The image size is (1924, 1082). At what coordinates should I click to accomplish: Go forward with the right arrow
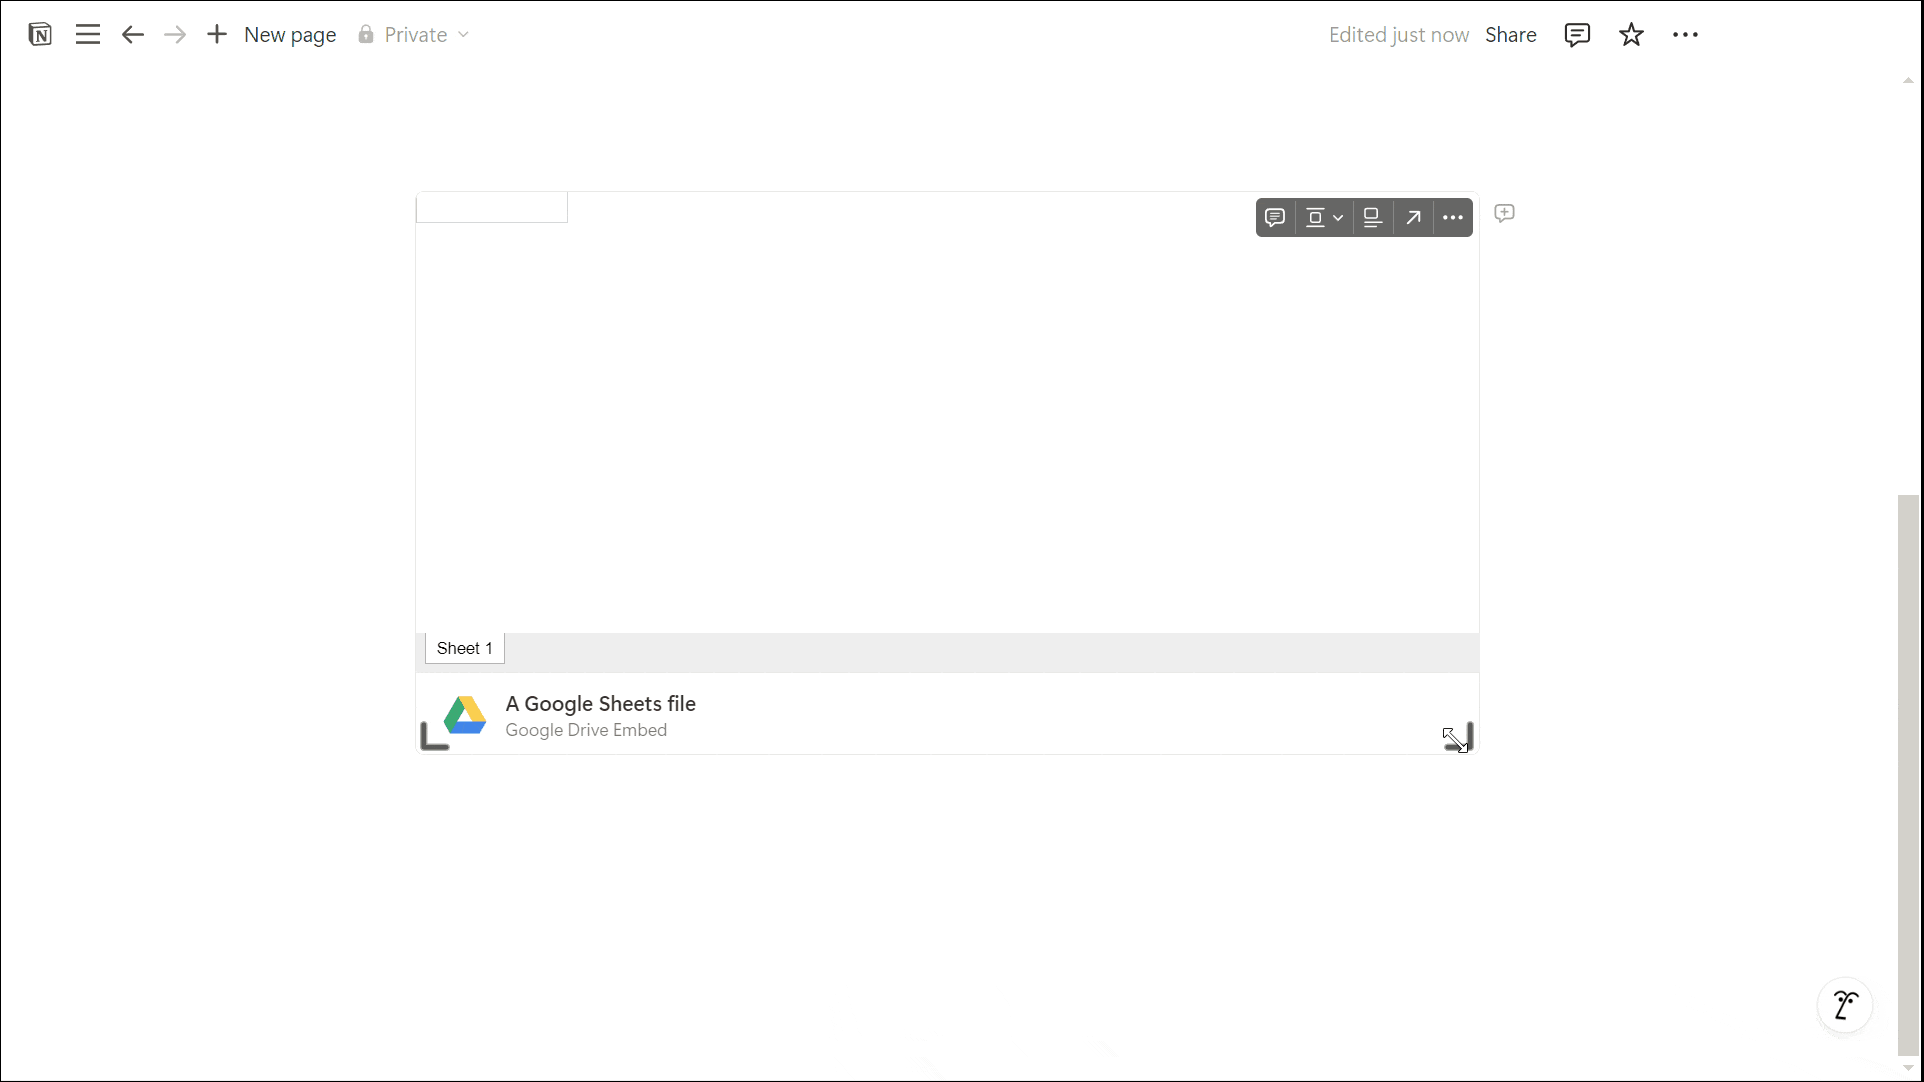pos(175,35)
